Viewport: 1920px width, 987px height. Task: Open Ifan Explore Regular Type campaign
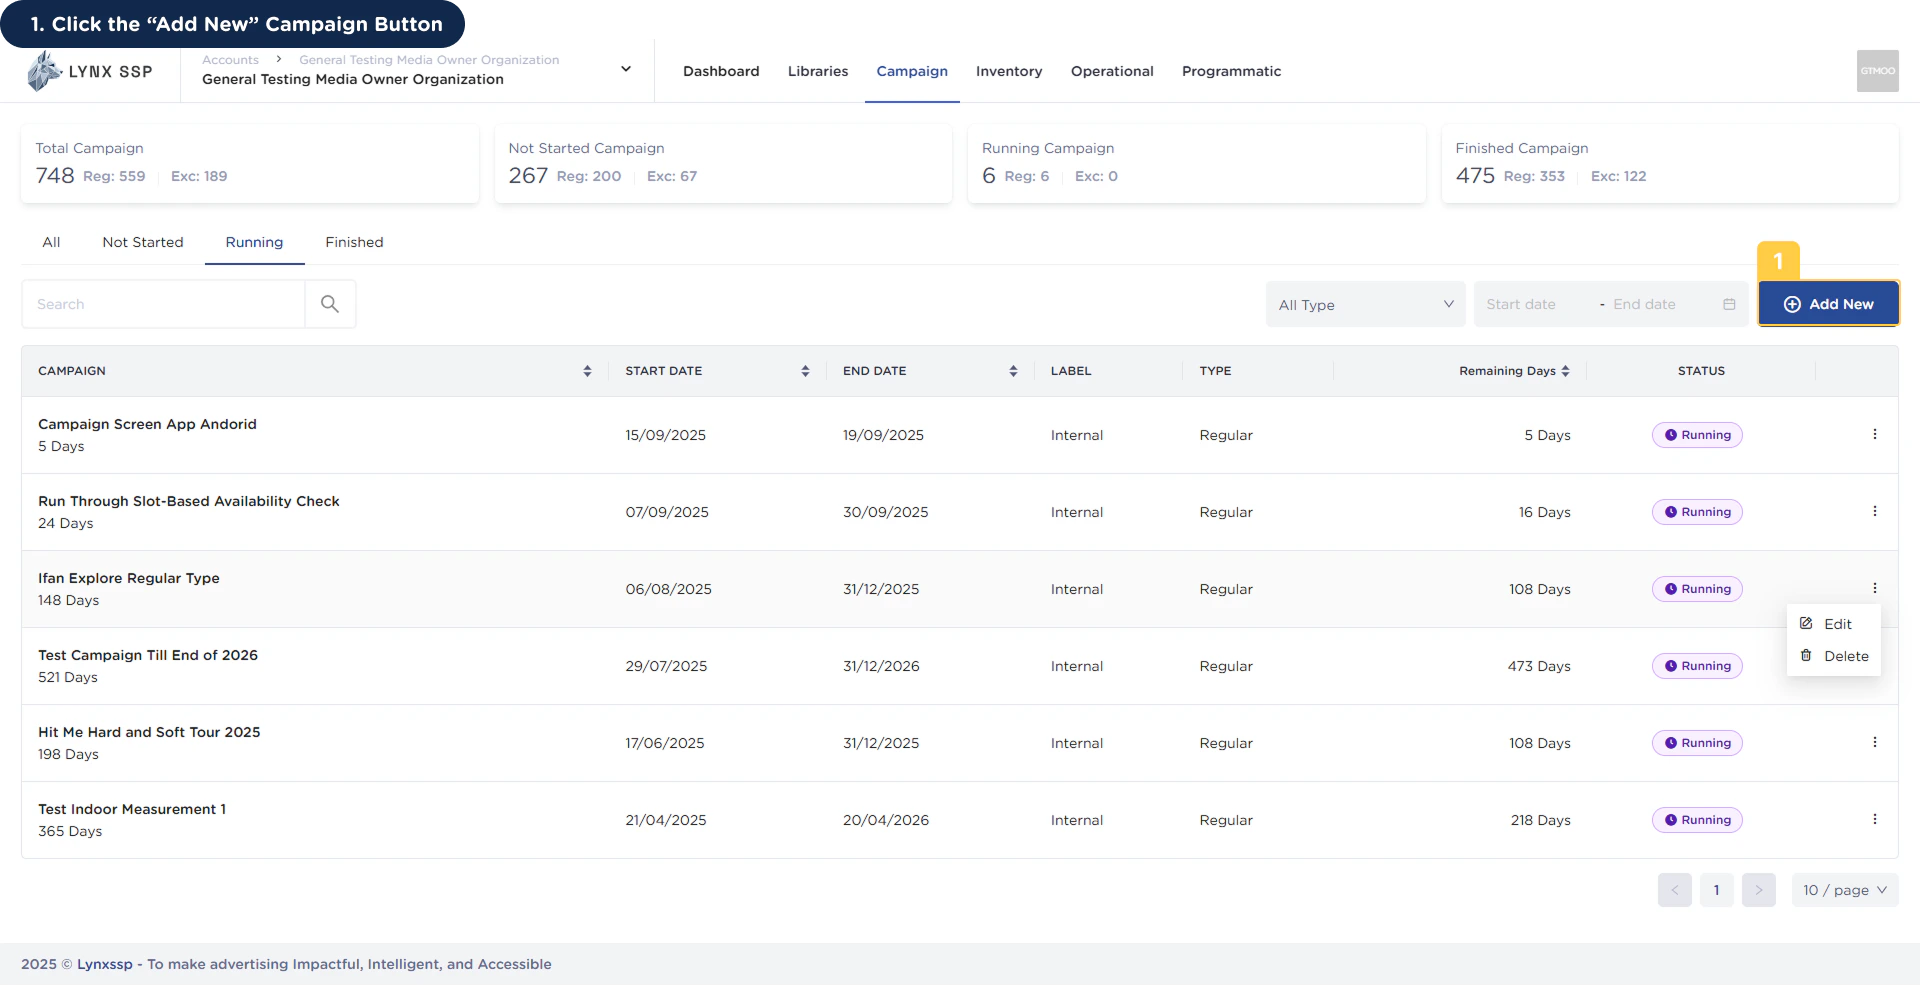(129, 578)
